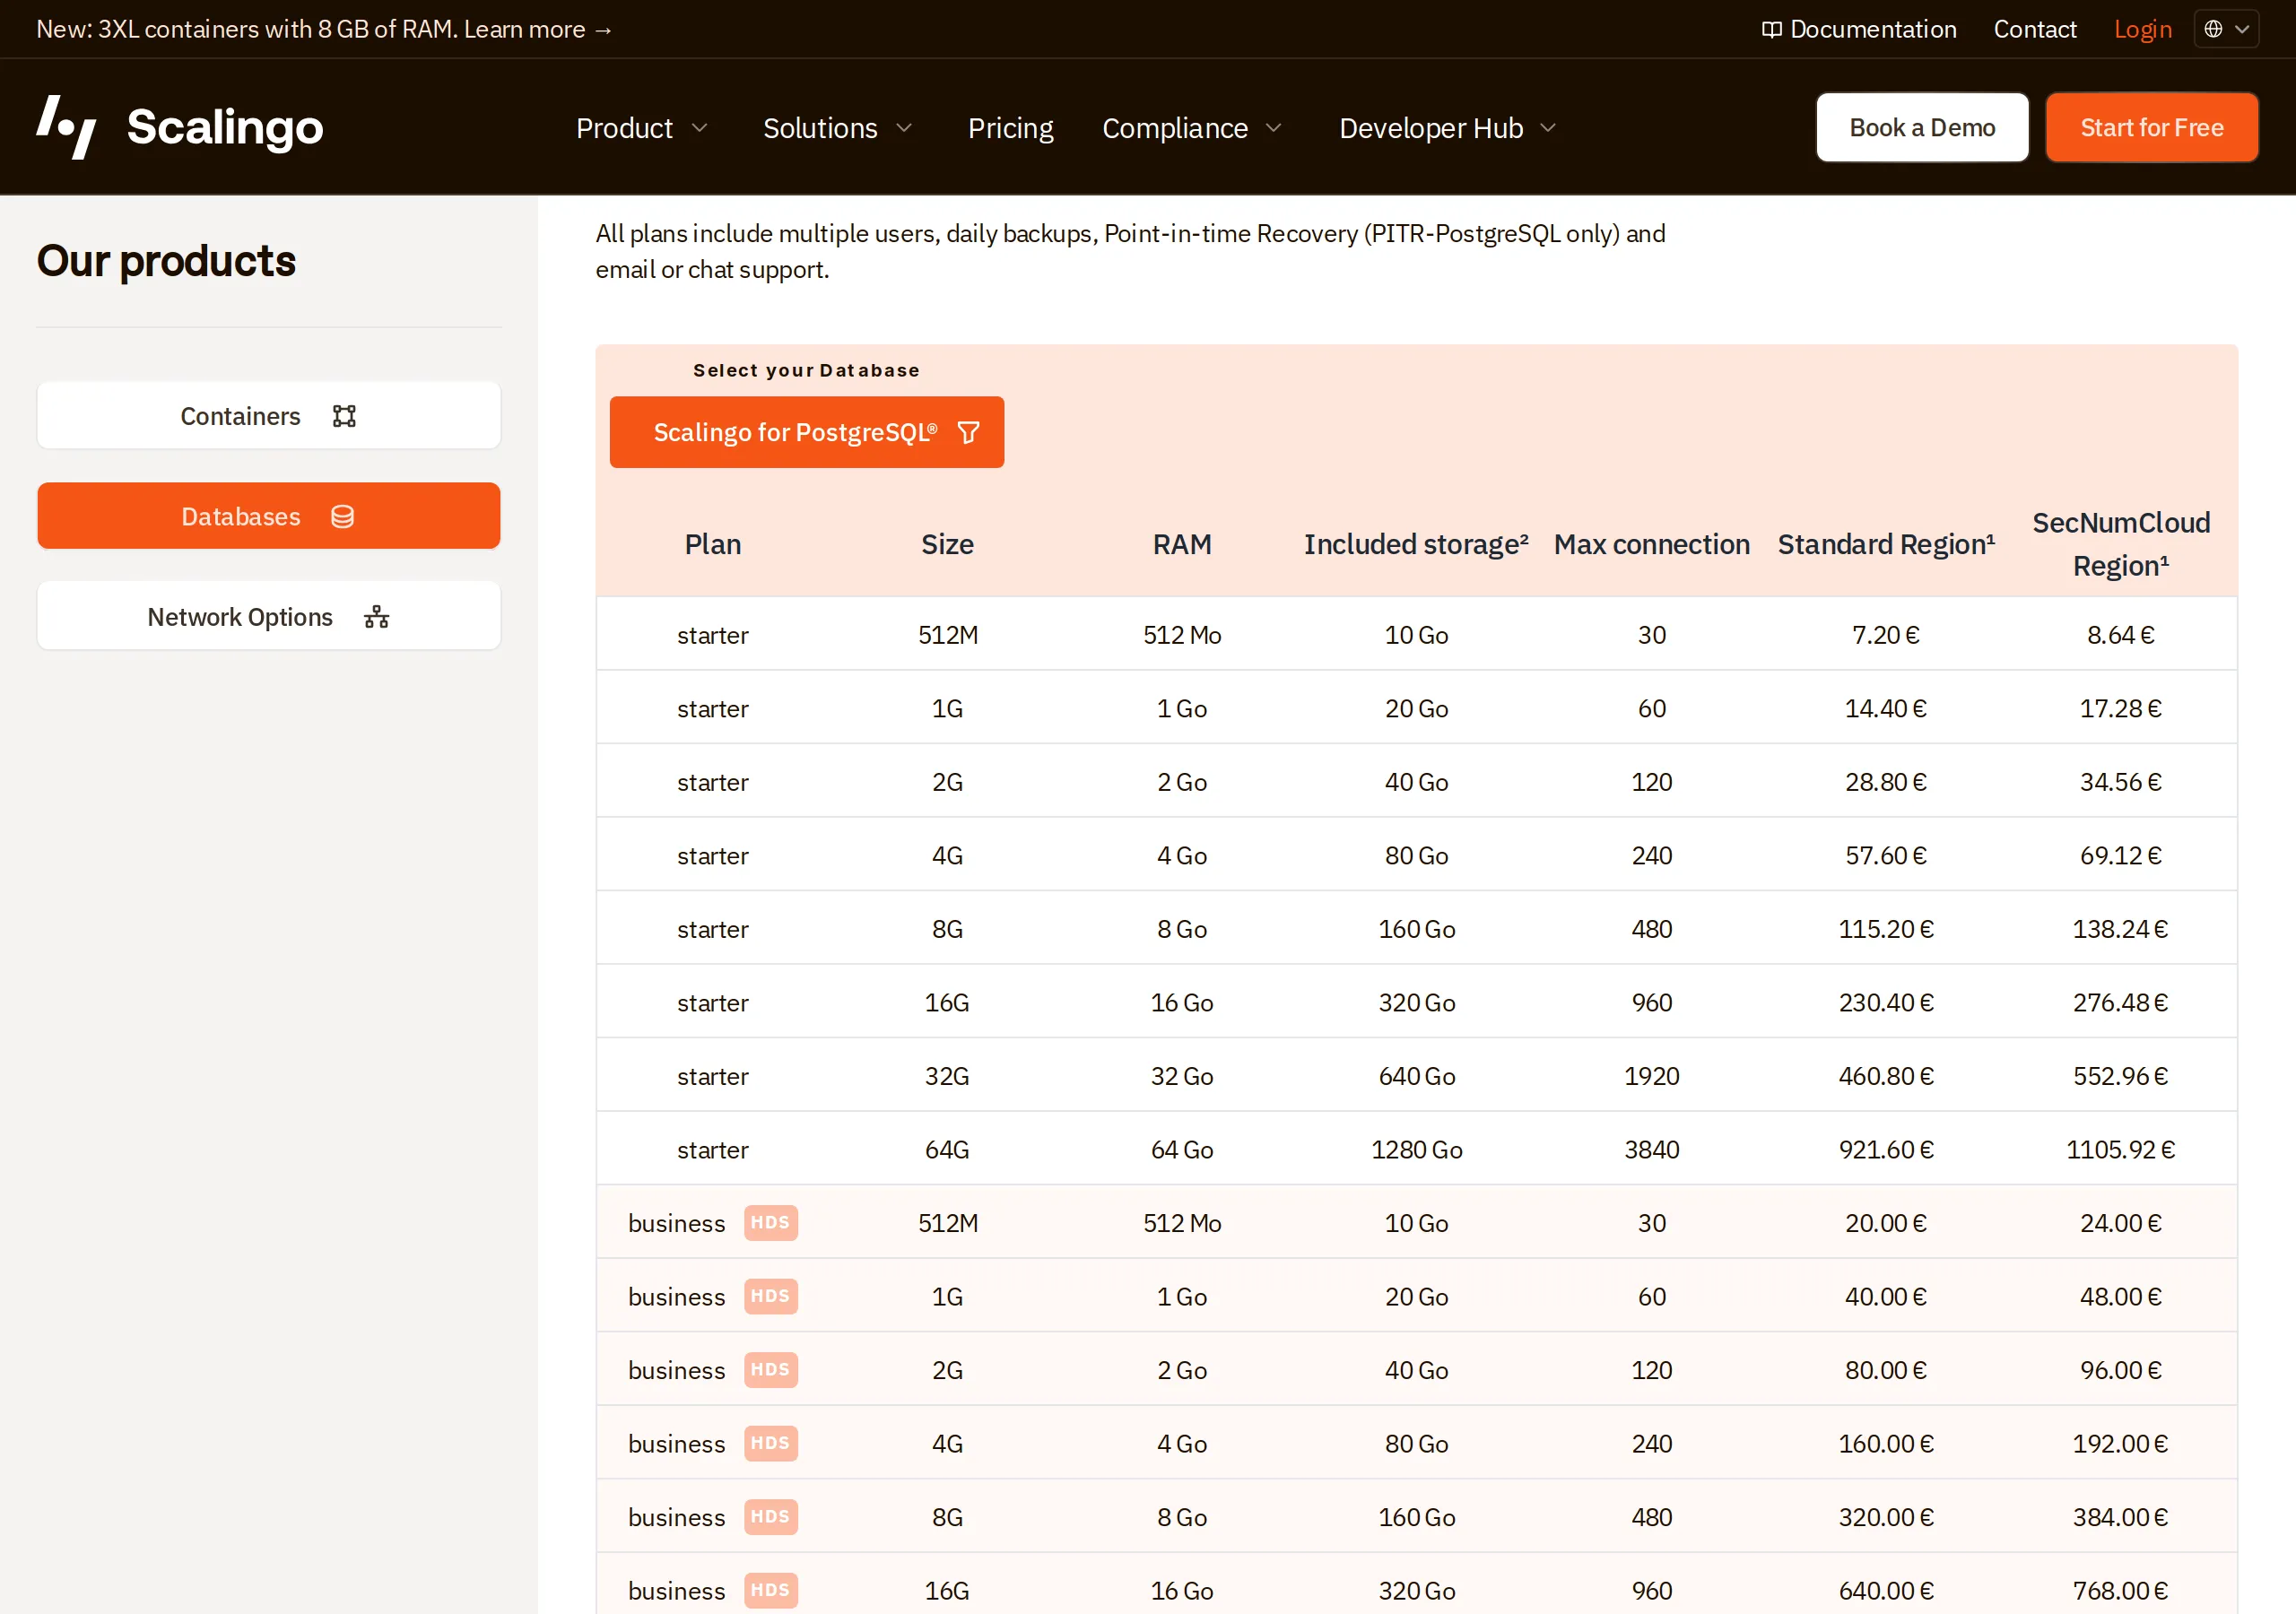
Task: Click the Our products heading
Action: tap(166, 261)
